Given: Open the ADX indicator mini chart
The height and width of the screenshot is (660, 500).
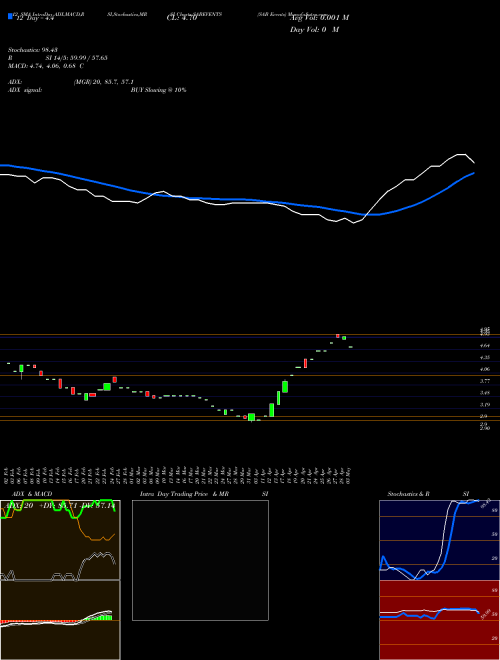Looking at the screenshot, I should [x=60, y=540].
